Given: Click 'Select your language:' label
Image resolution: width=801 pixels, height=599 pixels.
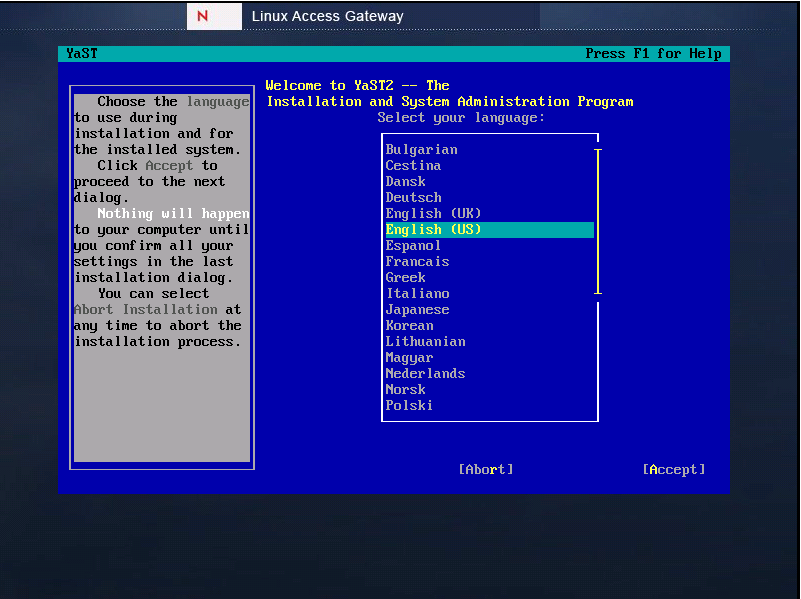Looking at the screenshot, I should coord(461,118).
